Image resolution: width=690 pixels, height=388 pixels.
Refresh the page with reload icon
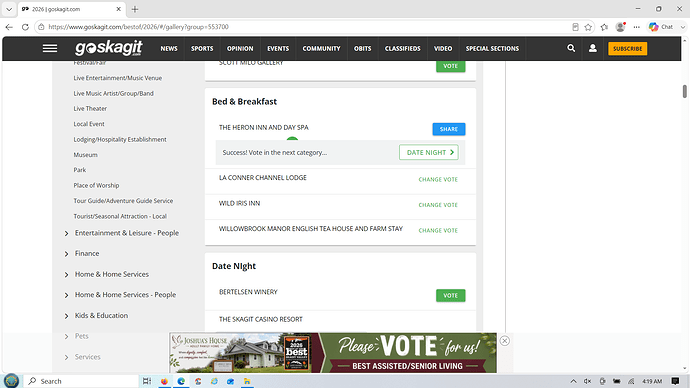coord(25,27)
